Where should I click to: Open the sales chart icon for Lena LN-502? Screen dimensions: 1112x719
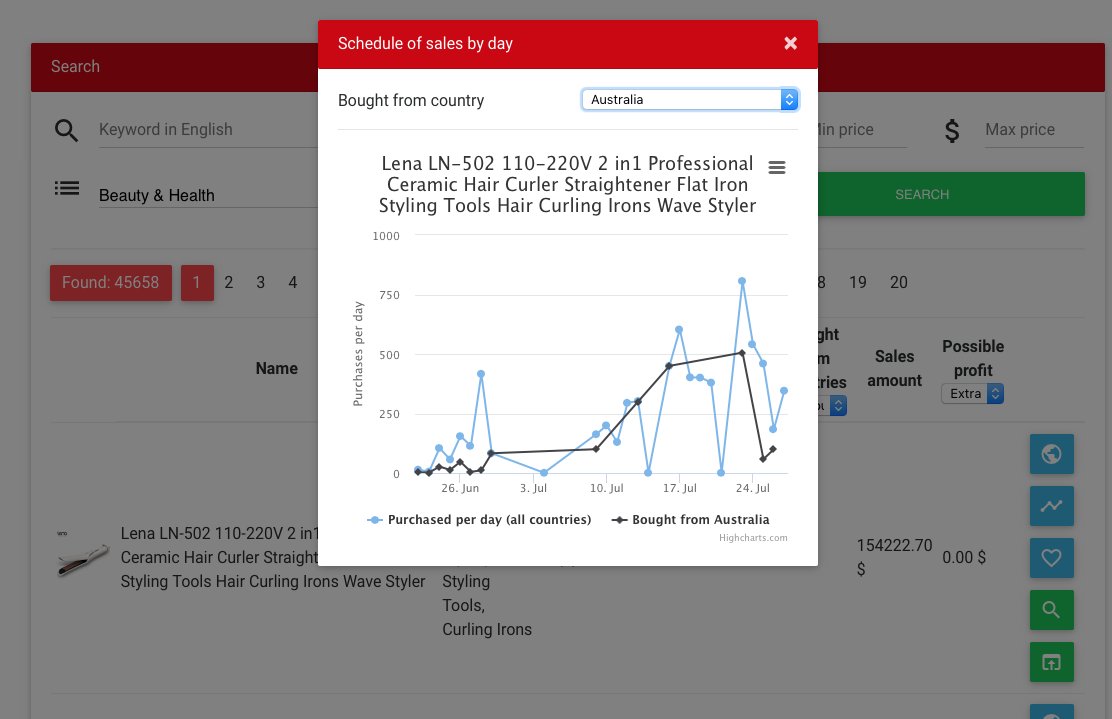pyautogui.click(x=1051, y=506)
